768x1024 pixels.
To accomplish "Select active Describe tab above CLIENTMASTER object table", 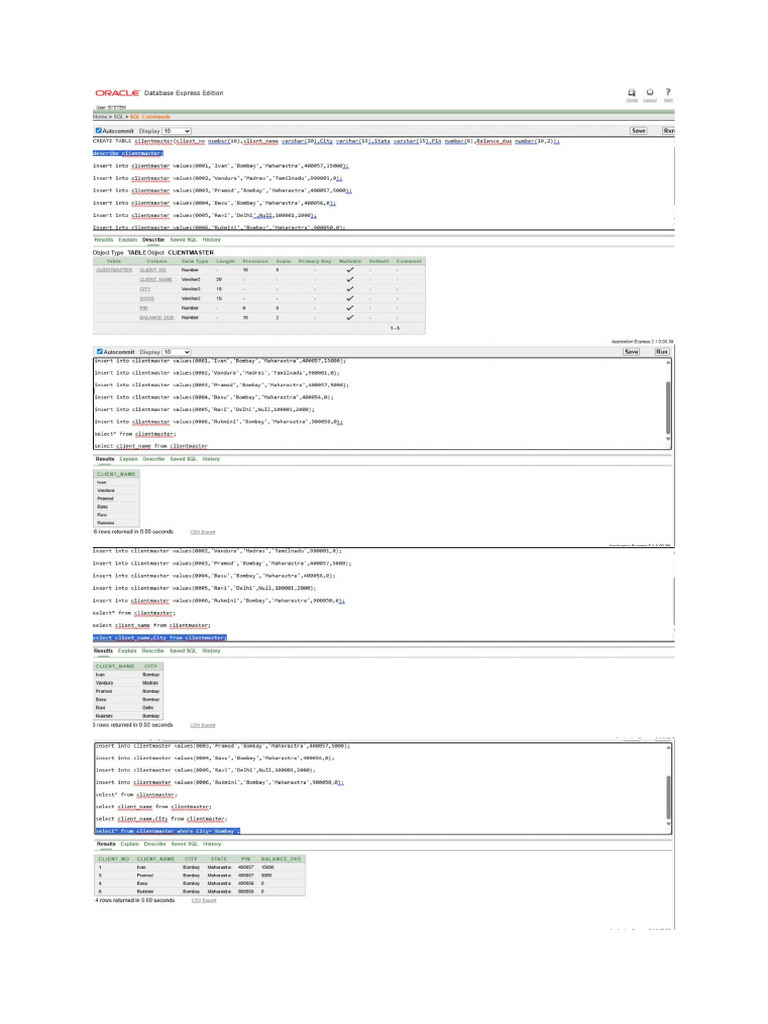I will (x=153, y=240).
